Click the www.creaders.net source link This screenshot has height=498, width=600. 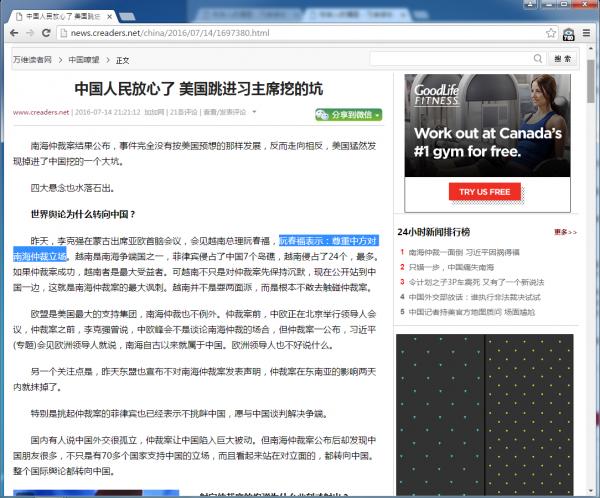[41, 112]
